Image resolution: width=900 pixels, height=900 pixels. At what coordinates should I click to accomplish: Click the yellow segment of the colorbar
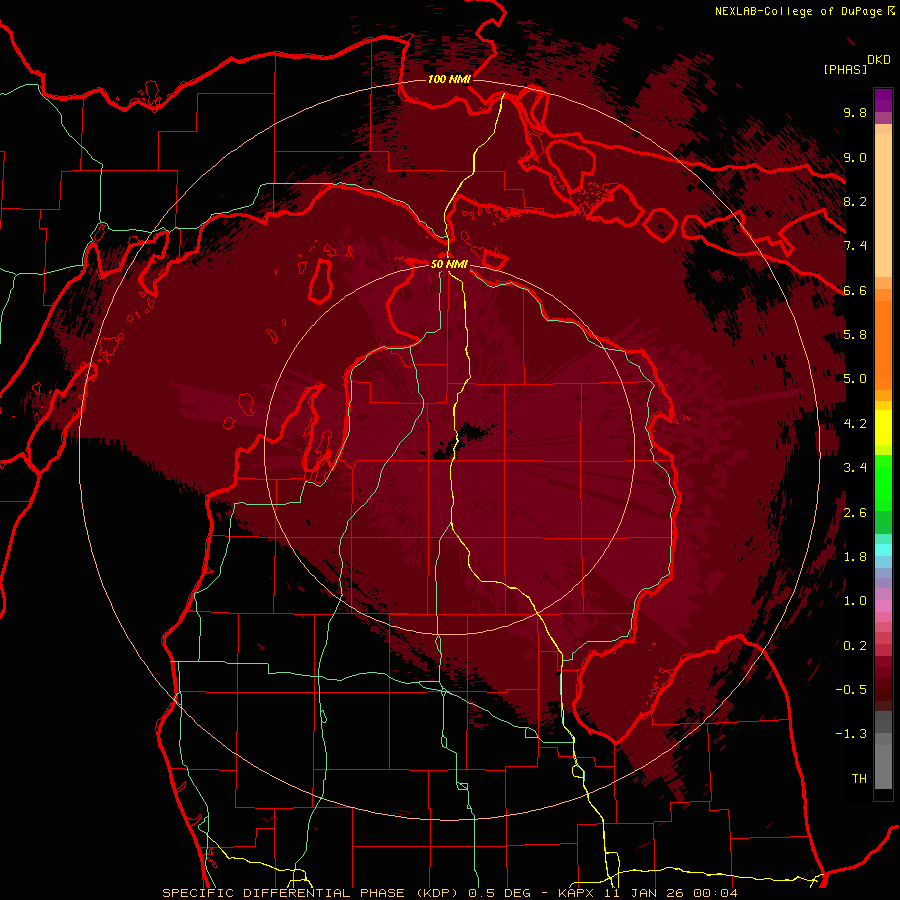pyautogui.click(x=883, y=428)
